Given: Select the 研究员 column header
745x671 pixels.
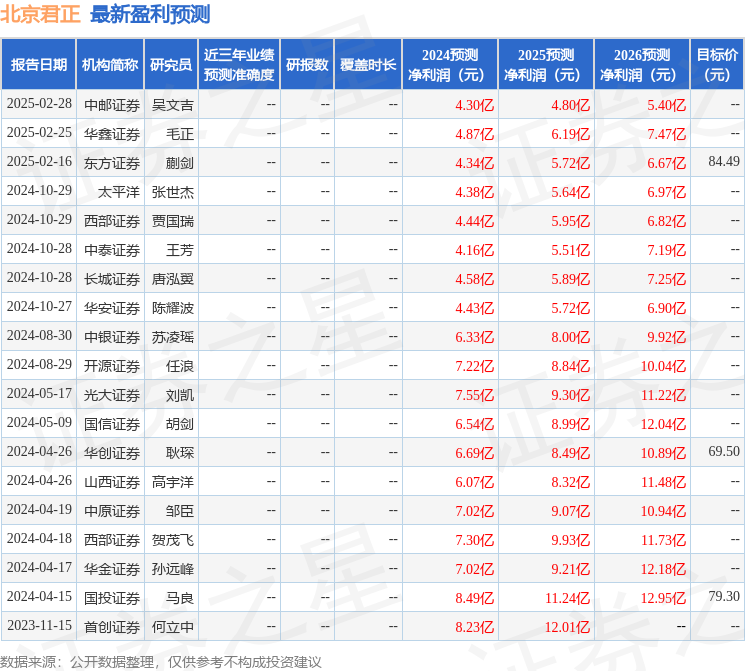Looking at the screenshot, I should [x=171, y=65].
